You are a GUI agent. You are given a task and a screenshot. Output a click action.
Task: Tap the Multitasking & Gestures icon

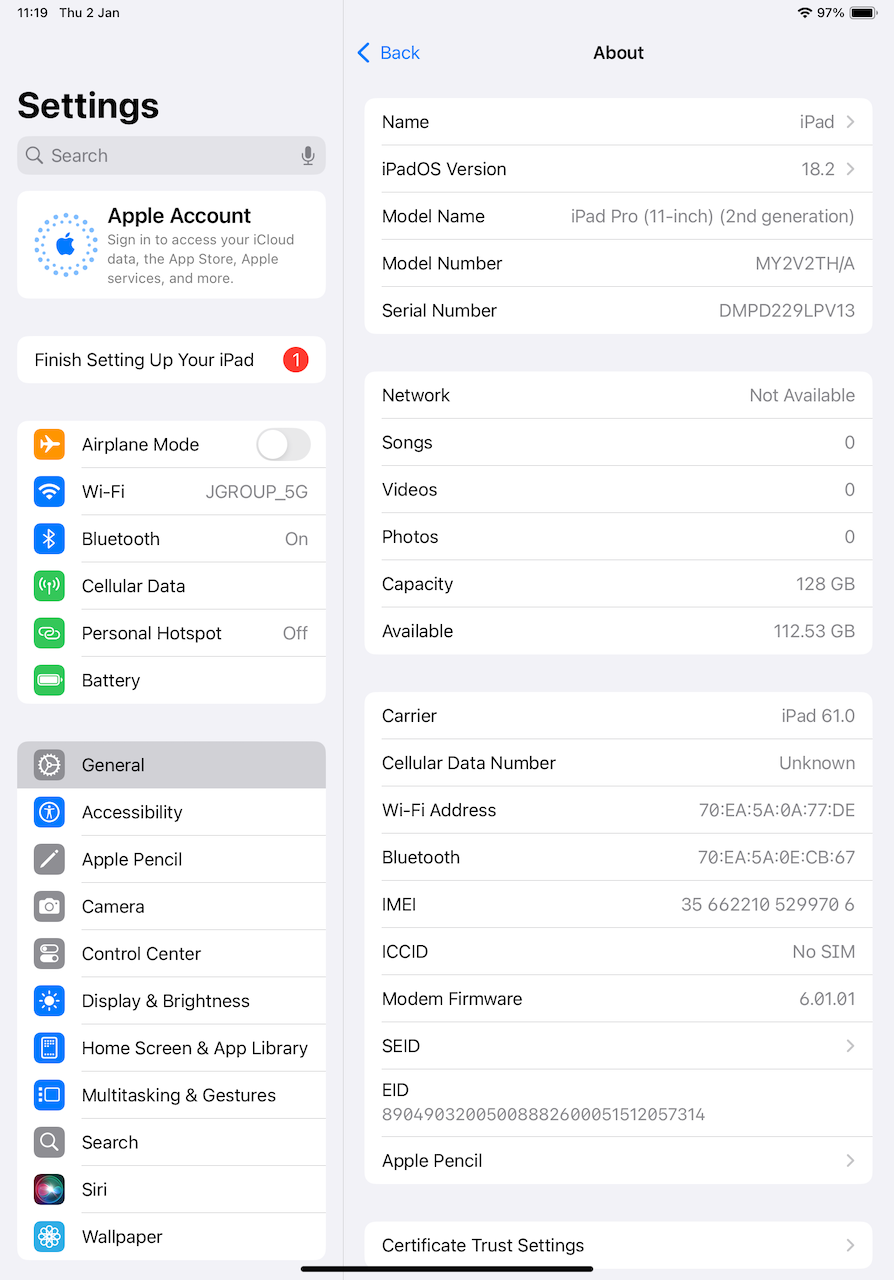coord(49,1095)
